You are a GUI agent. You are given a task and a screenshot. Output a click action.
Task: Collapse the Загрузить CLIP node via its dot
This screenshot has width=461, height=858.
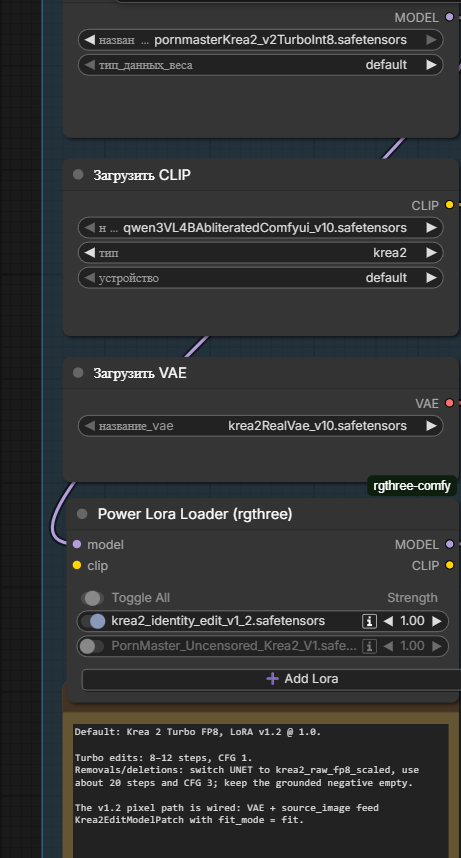coord(78,175)
